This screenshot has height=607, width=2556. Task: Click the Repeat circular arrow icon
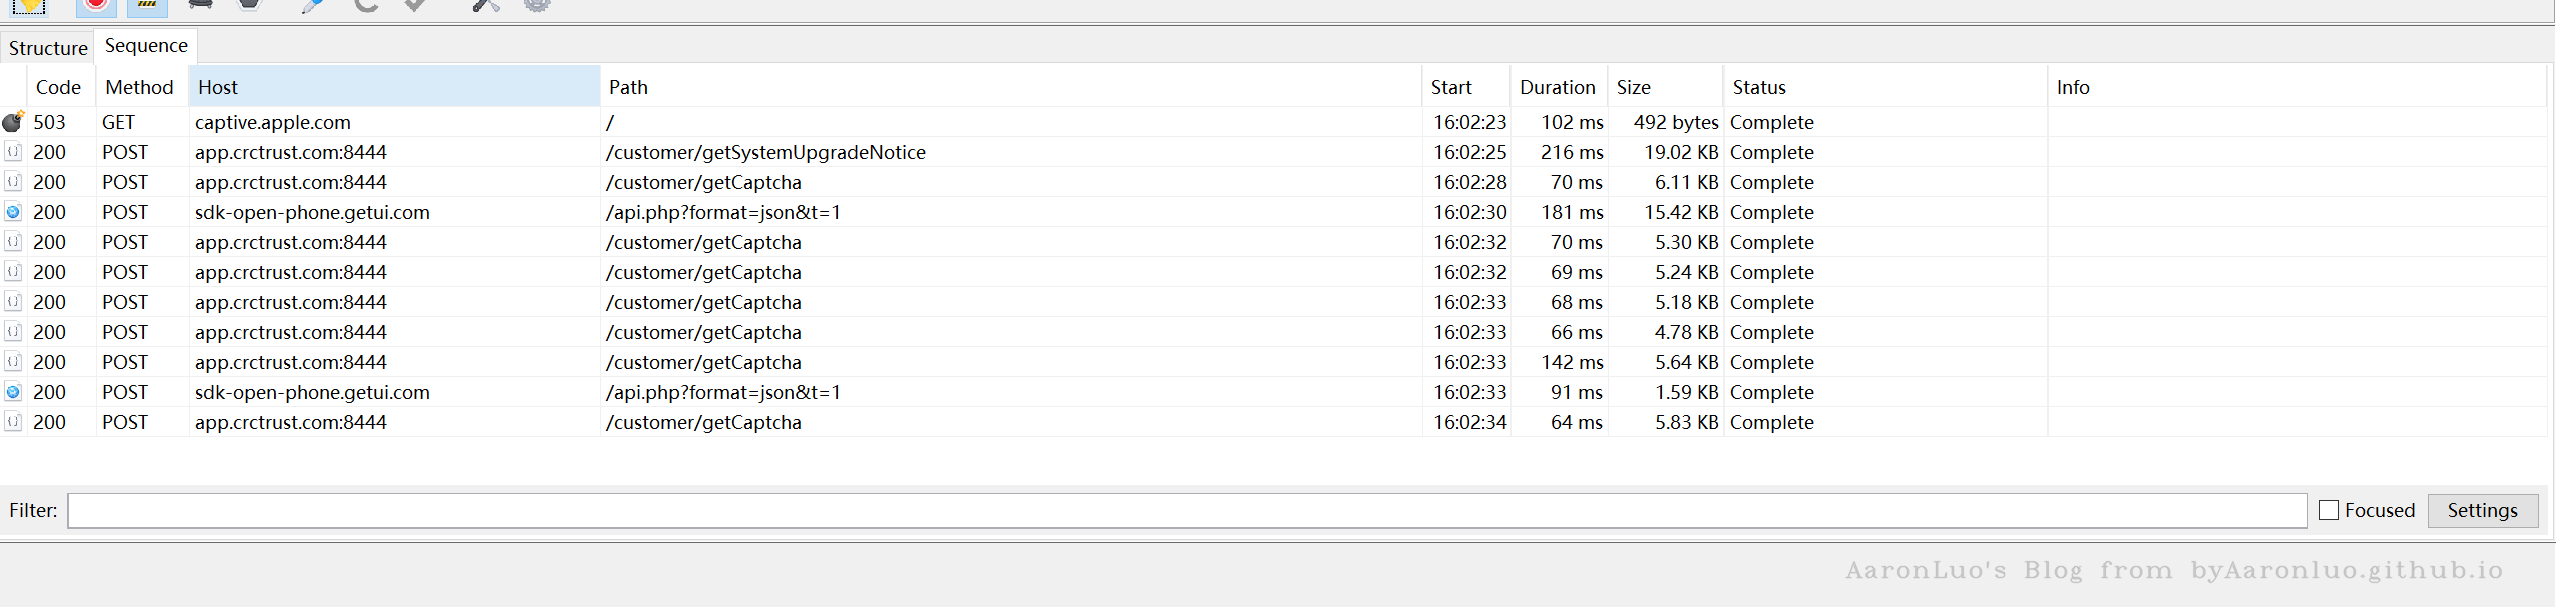pos(366,6)
